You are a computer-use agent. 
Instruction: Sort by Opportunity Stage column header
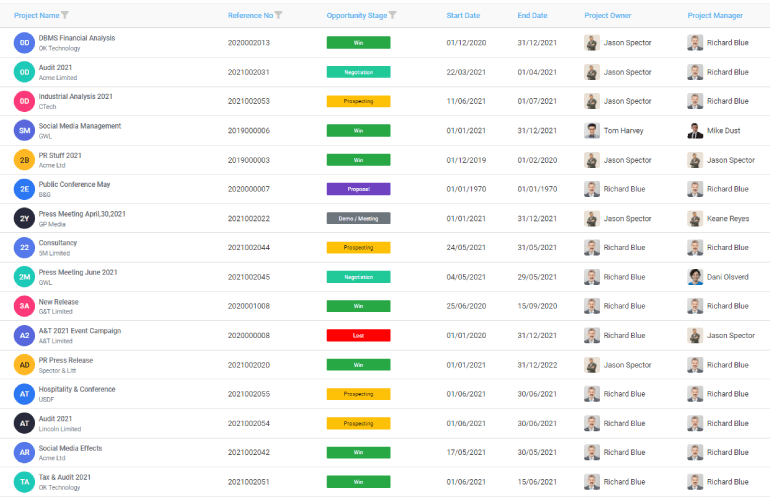tap(357, 15)
